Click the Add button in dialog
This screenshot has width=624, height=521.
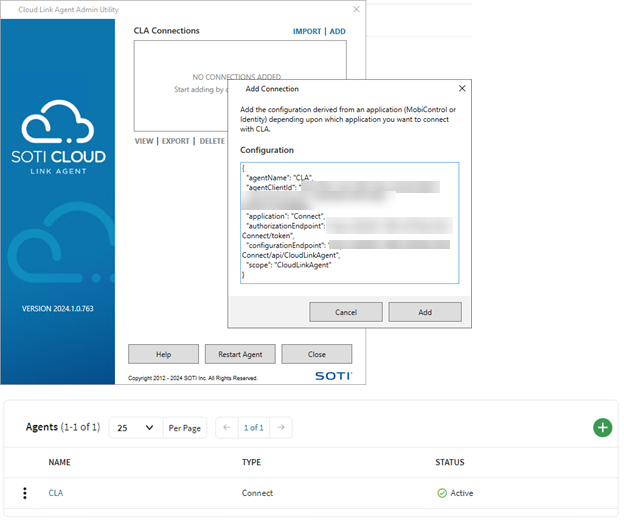pos(424,312)
